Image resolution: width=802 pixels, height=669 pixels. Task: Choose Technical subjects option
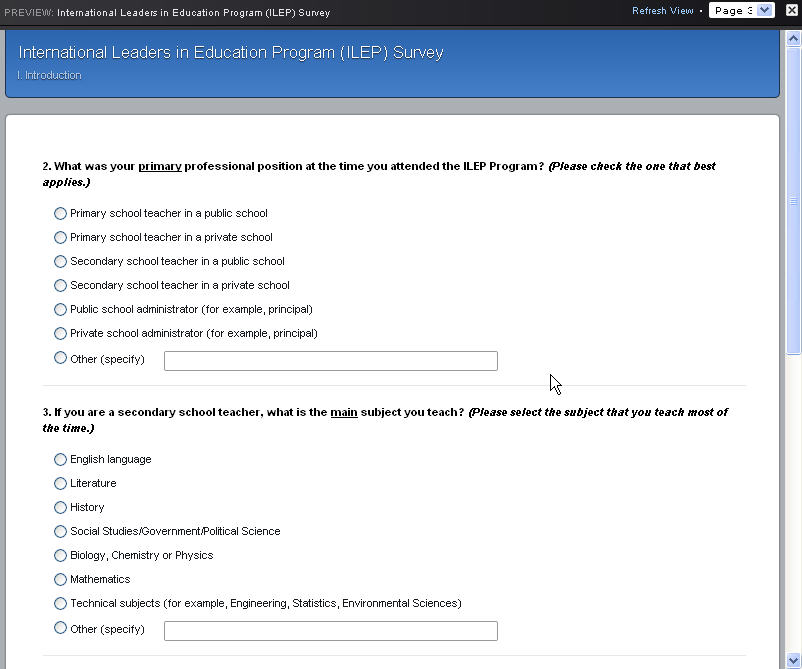click(61, 603)
